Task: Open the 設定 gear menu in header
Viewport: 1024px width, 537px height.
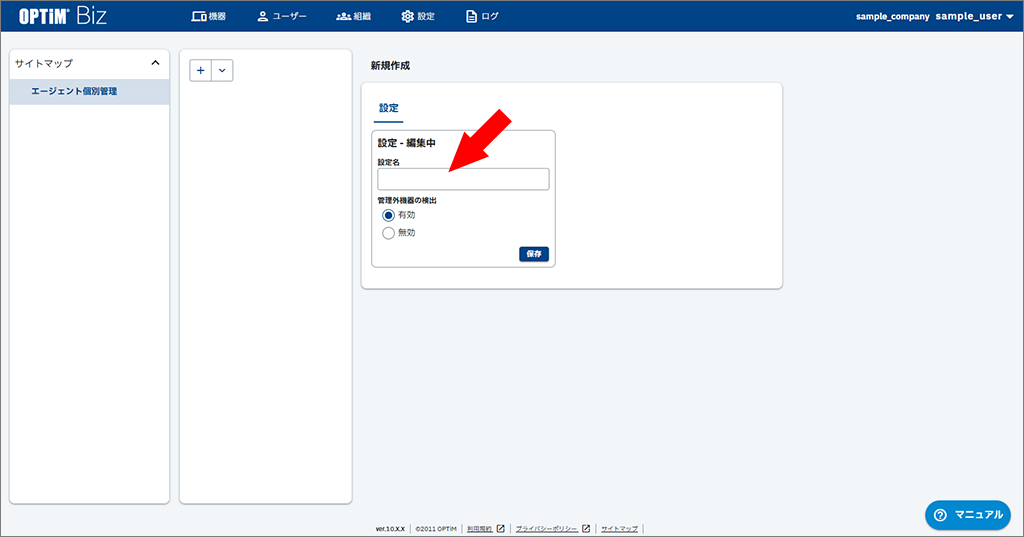Action: tap(418, 16)
